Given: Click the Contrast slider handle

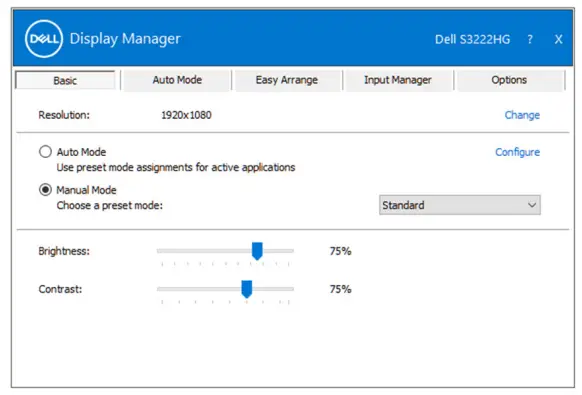Looking at the screenshot, I should [x=246, y=289].
